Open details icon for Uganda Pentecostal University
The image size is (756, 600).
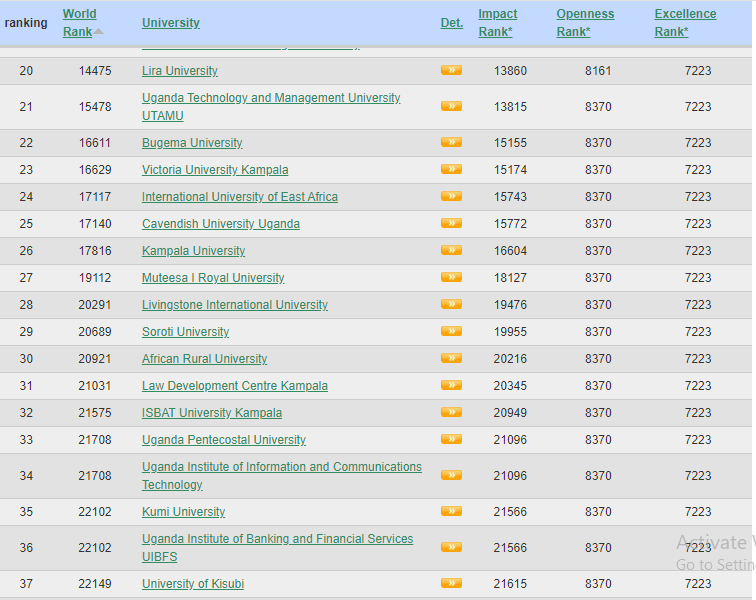(451, 439)
